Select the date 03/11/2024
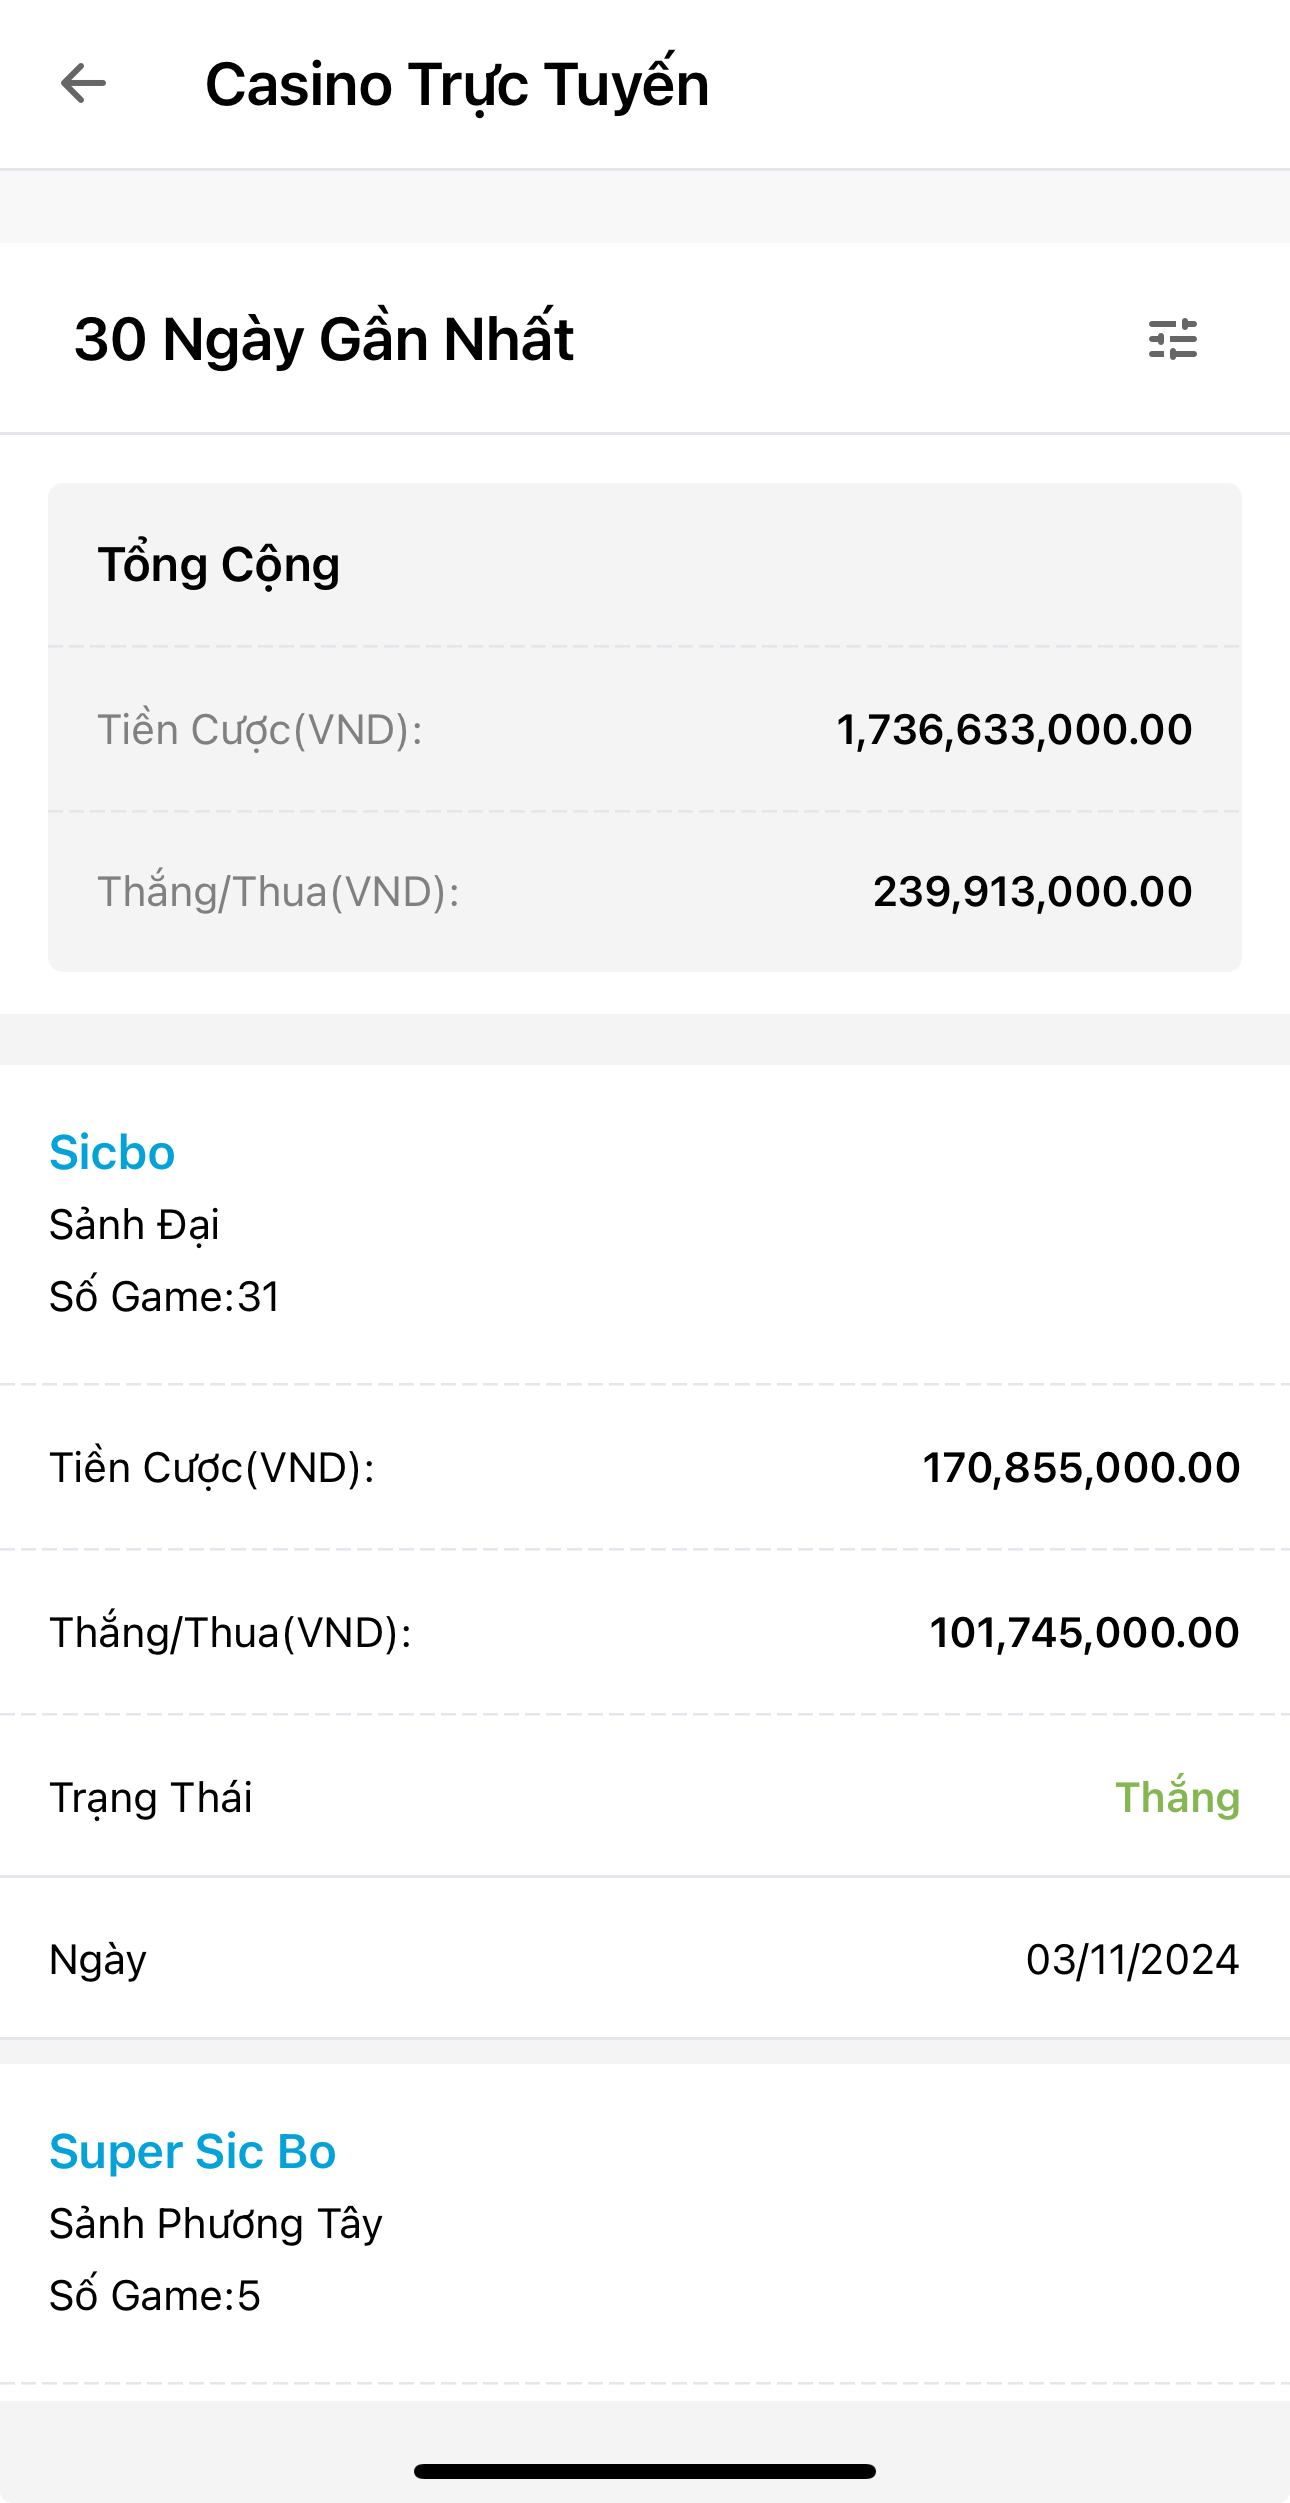Image resolution: width=1290 pixels, height=2503 pixels. pos(1132,1959)
